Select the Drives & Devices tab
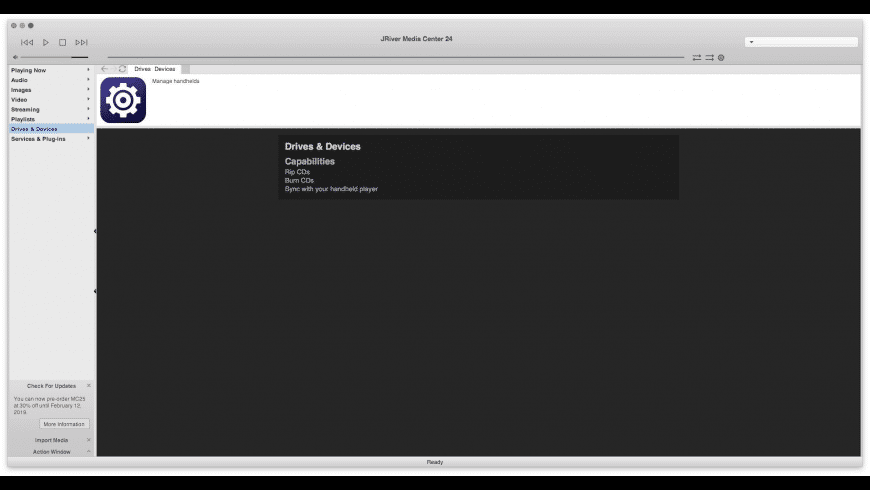This screenshot has width=870, height=490. [155, 69]
